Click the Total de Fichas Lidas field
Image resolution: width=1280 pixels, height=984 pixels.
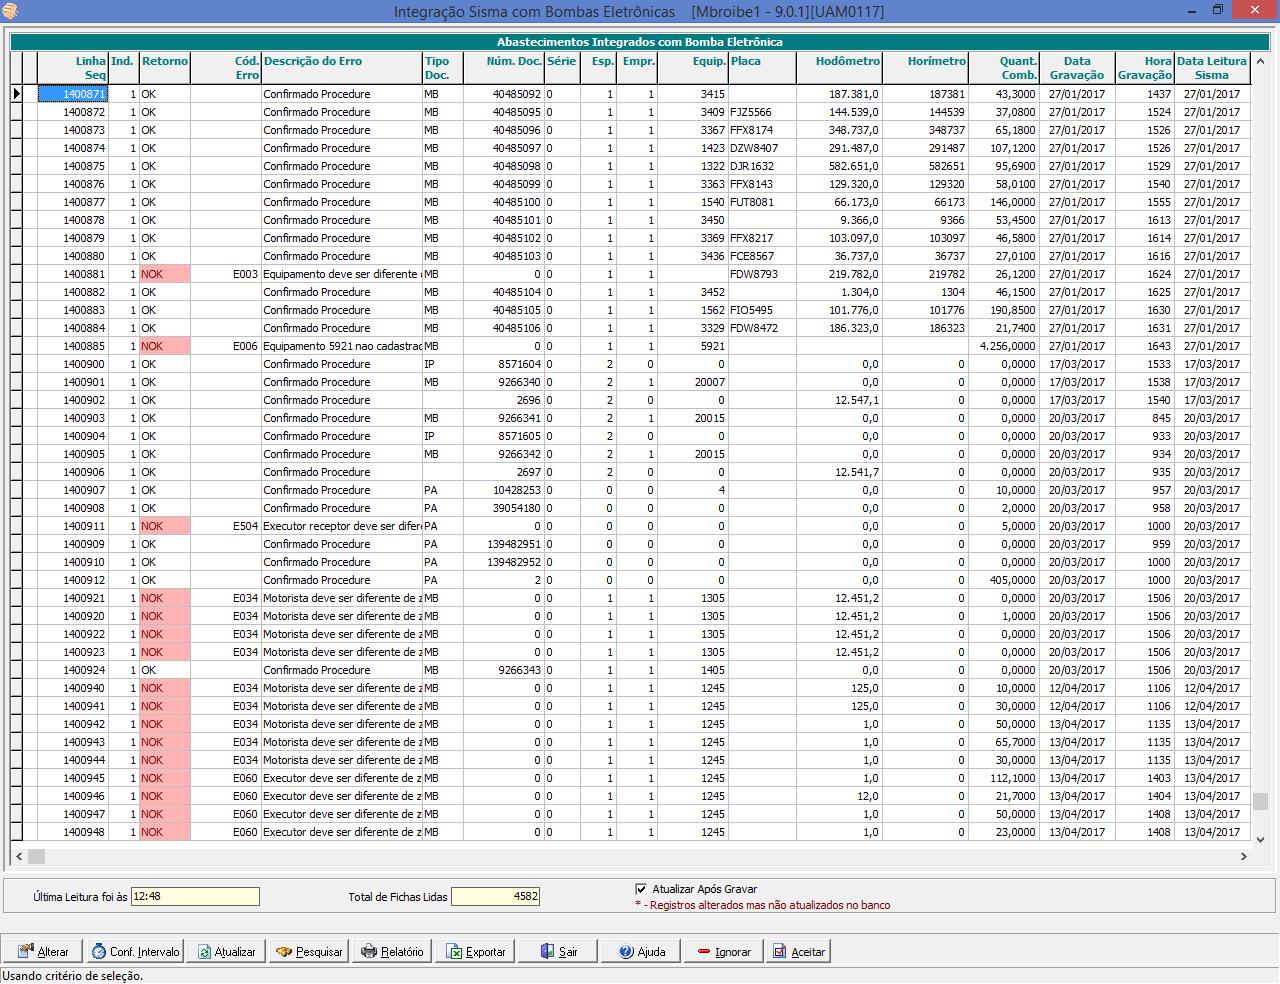point(495,896)
